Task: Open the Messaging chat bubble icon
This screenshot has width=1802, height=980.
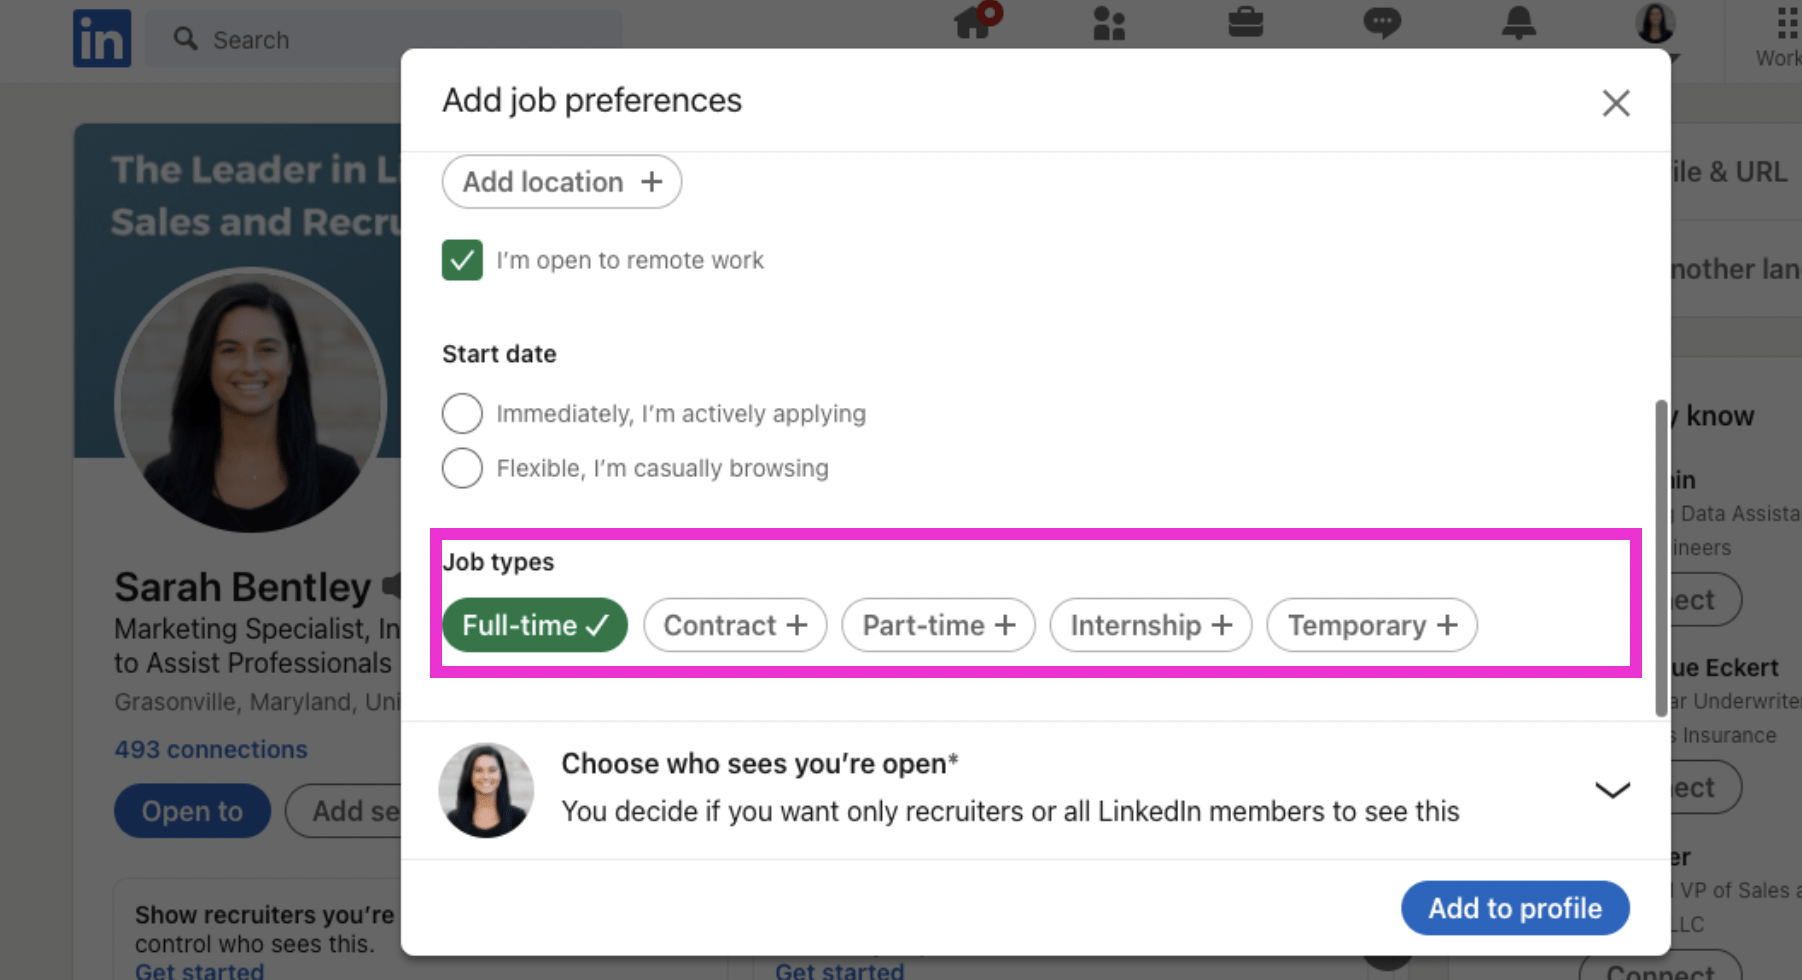Action: pyautogui.click(x=1382, y=22)
